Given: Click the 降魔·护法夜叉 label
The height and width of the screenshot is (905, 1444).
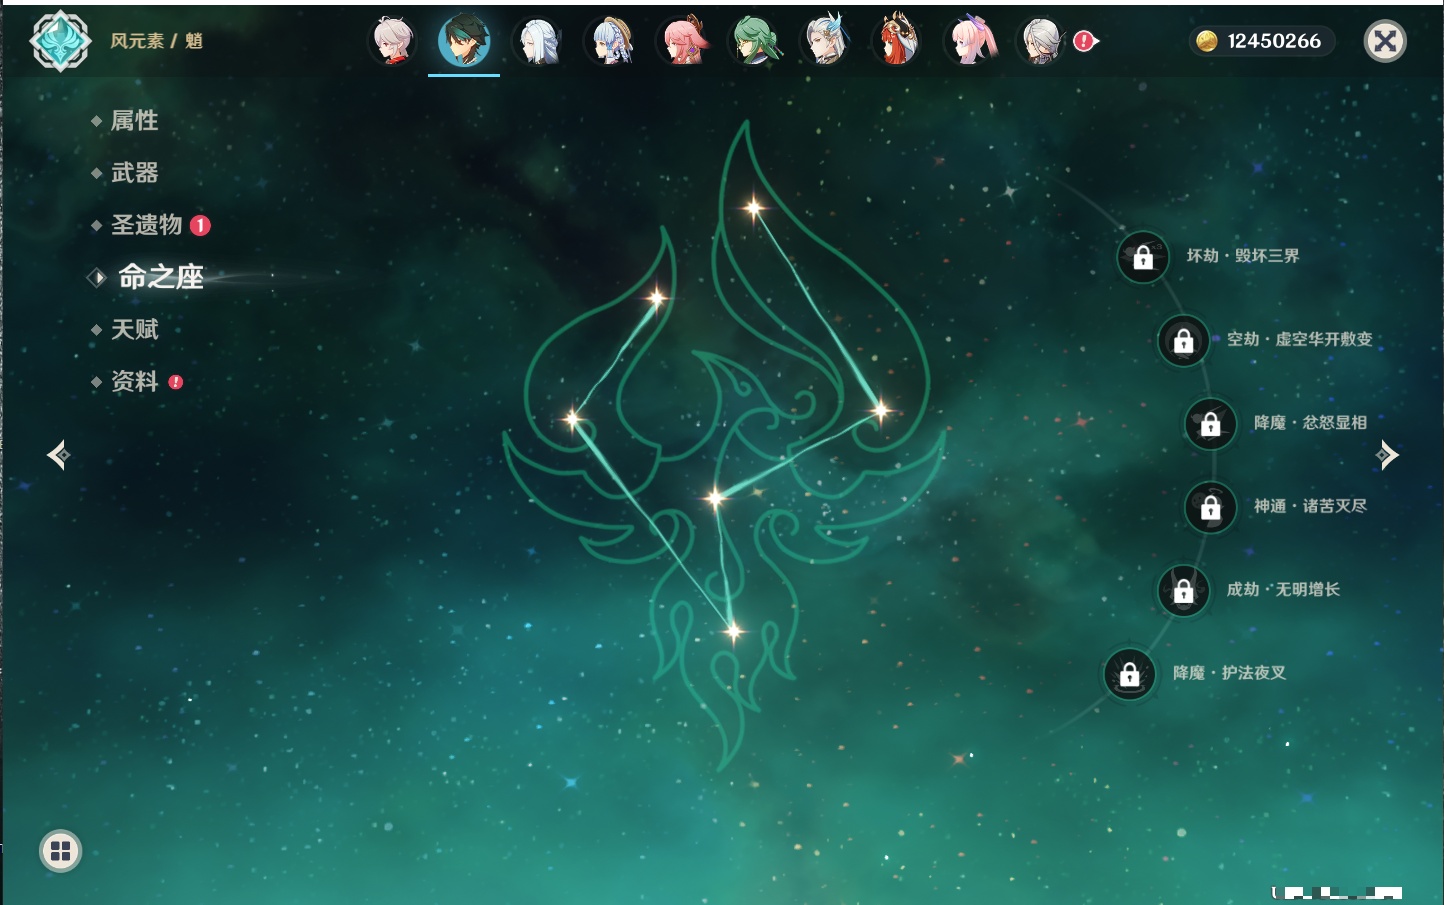Looking at the screenshot, I should tap(1229, 673).
